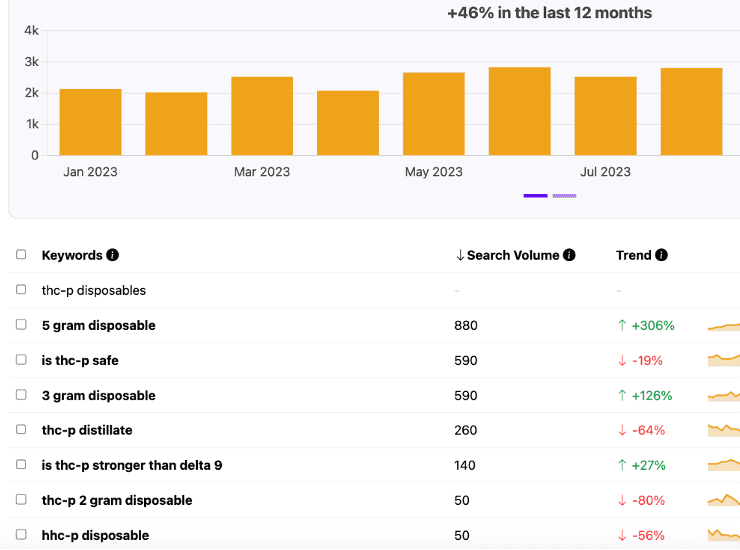Click the May 2023 bar in chart
This screenshot has width=740, height=550.
(x=433, y=114)
